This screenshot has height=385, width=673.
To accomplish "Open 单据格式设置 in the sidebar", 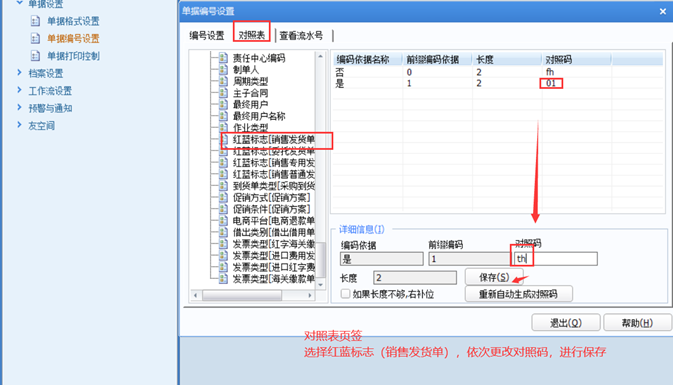I will tap(73, 21).
